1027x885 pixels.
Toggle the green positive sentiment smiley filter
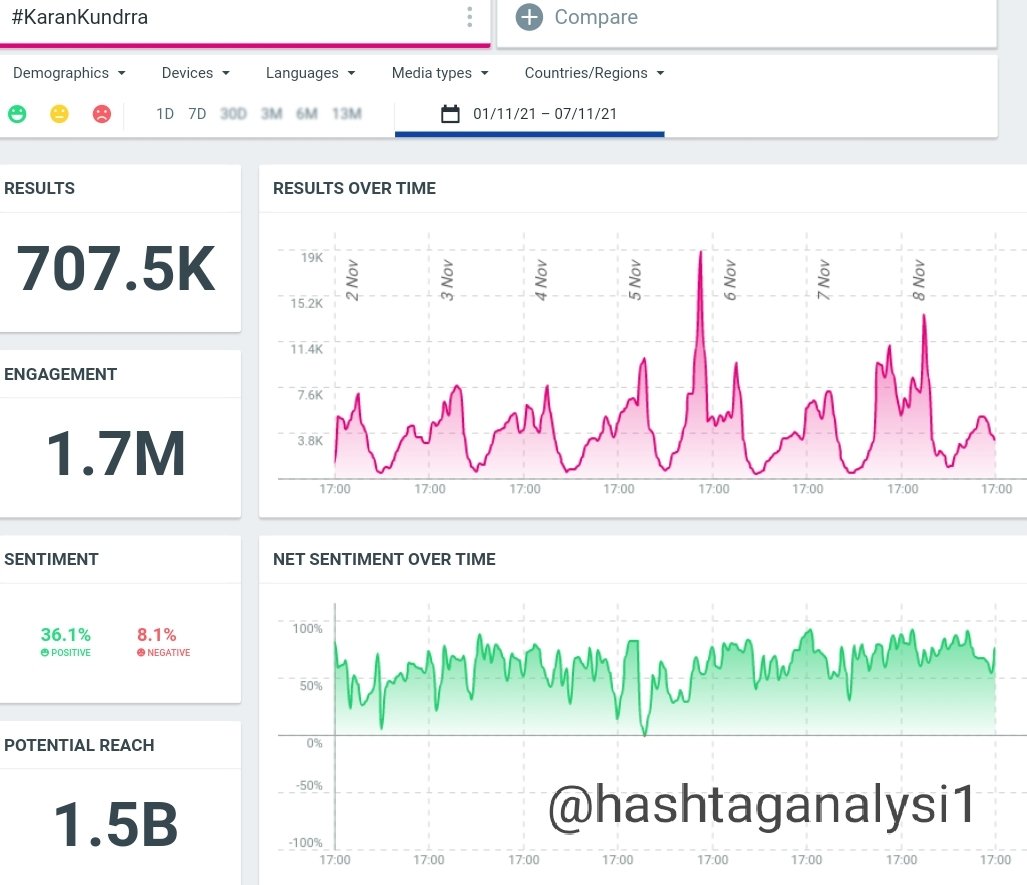pos(17,114)
